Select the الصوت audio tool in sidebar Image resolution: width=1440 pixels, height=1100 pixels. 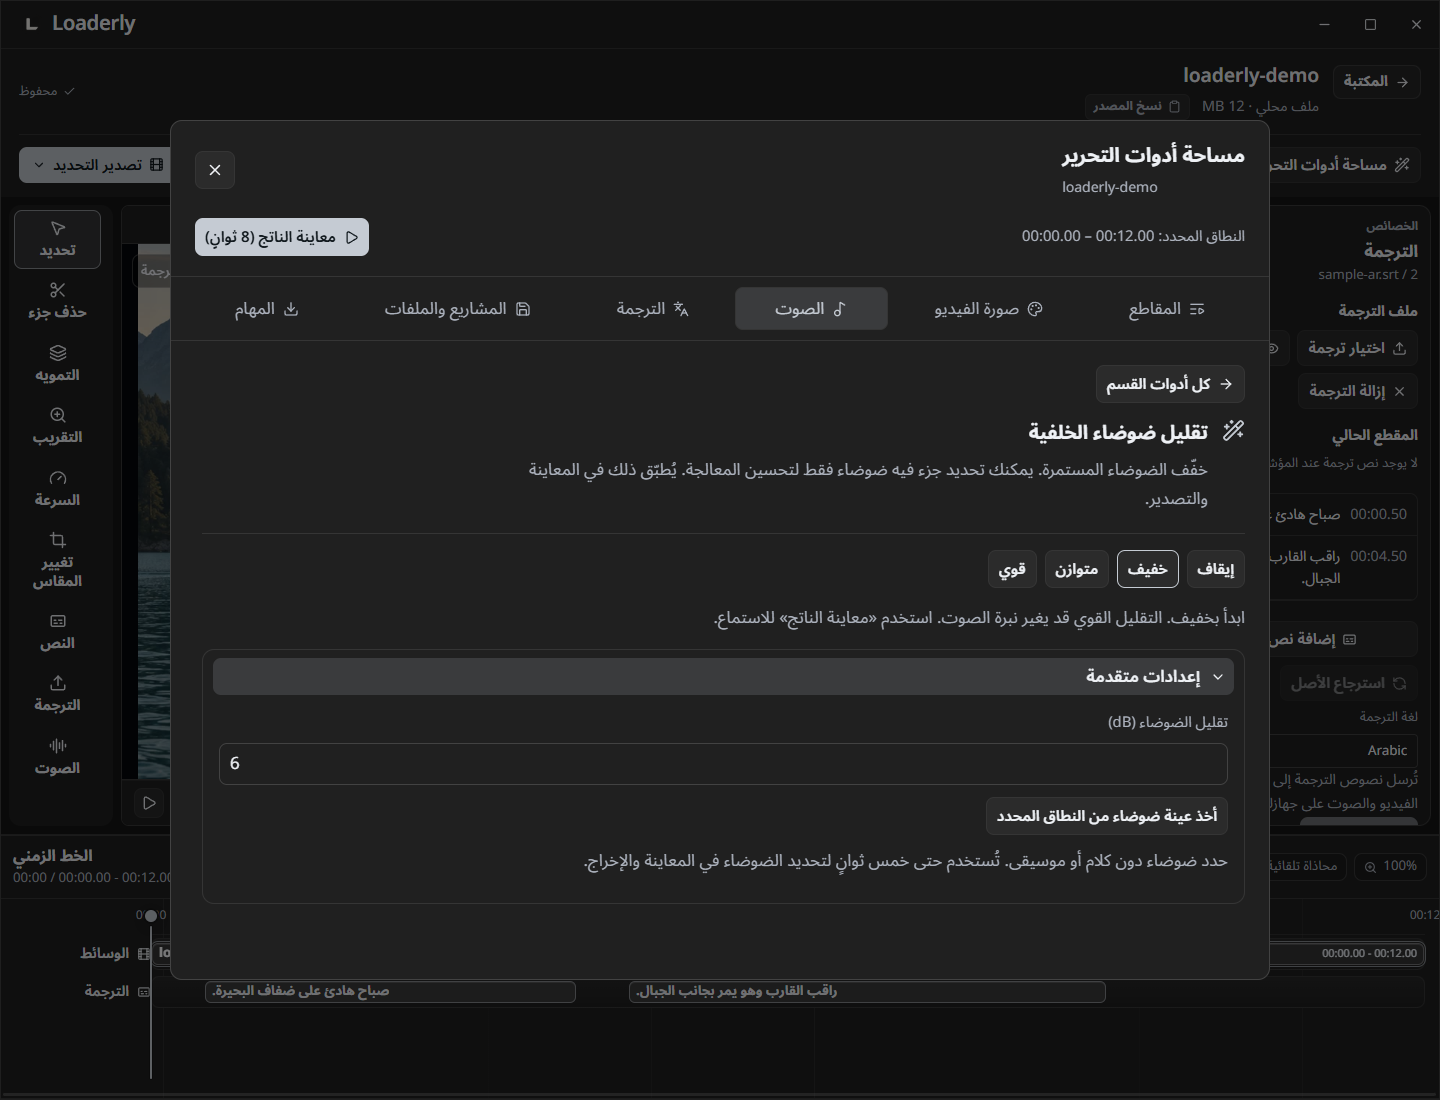(57, 757)
